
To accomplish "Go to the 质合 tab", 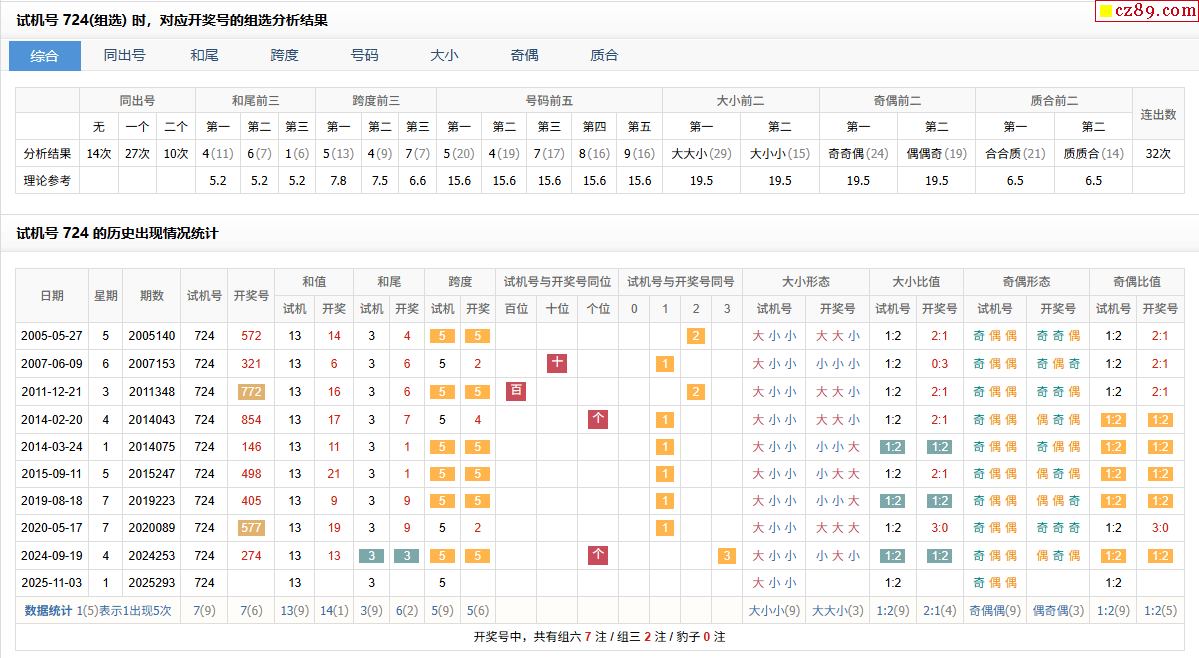I will click(x=604, y=56).
